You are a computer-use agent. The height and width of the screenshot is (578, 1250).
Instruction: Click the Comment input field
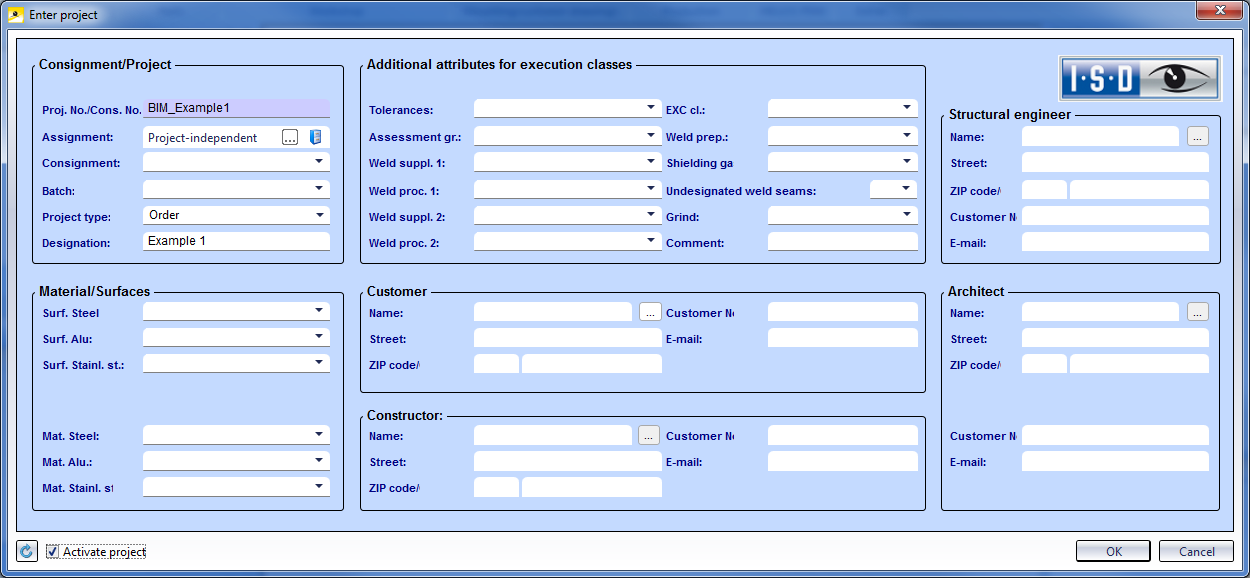(x=842, y=241)
